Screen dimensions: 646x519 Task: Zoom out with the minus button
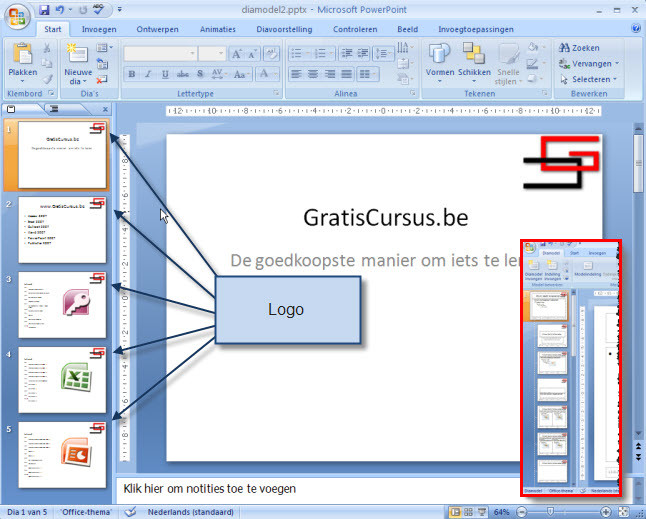pos(522,512)
